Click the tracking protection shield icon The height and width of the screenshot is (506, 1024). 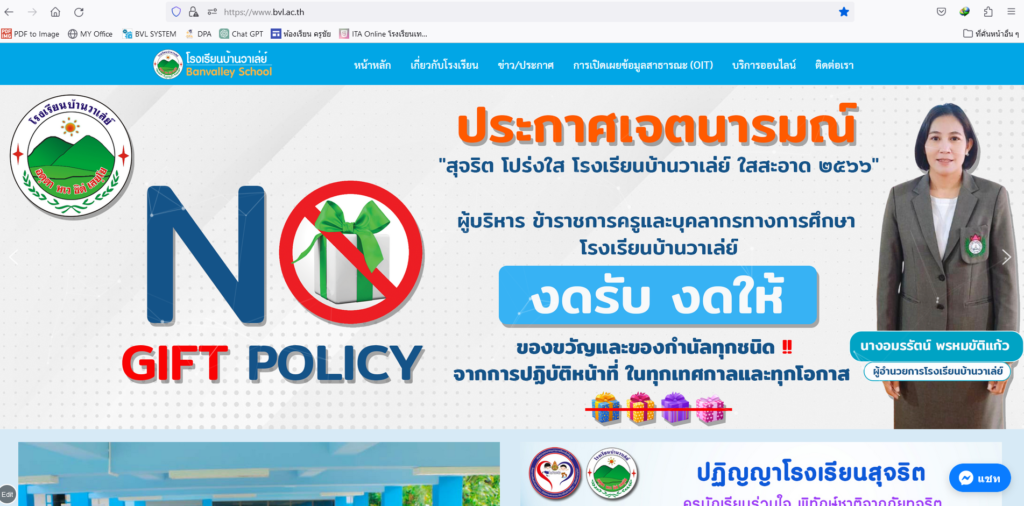coord(176,12)
